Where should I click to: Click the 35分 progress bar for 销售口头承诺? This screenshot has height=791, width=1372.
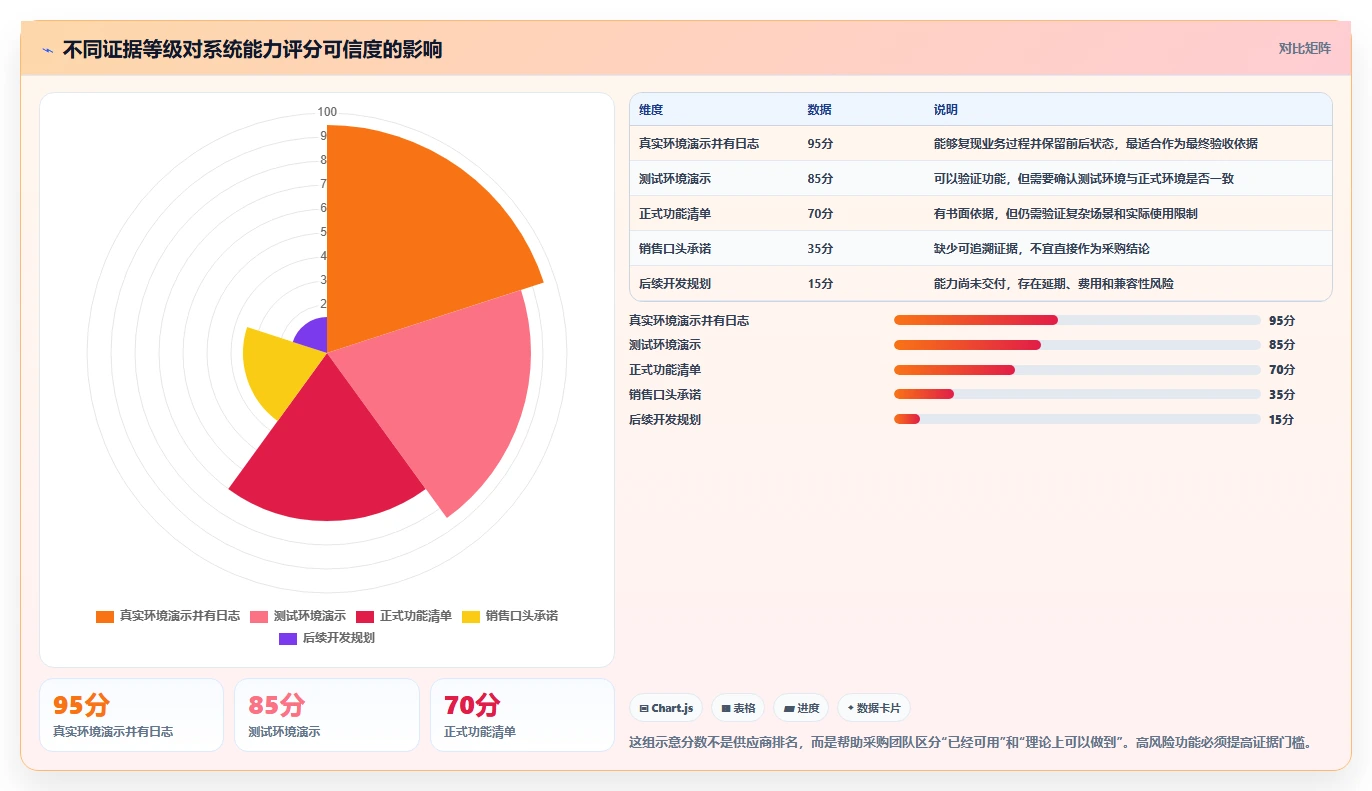(1077, 394)
